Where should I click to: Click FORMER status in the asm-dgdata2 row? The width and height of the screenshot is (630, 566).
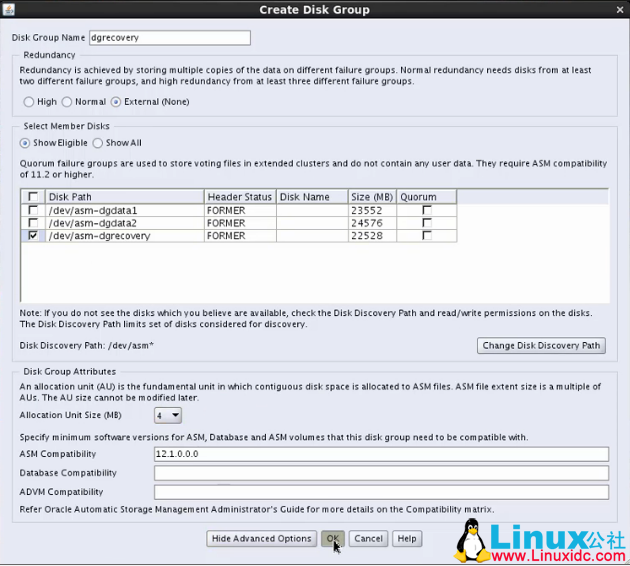240,223
